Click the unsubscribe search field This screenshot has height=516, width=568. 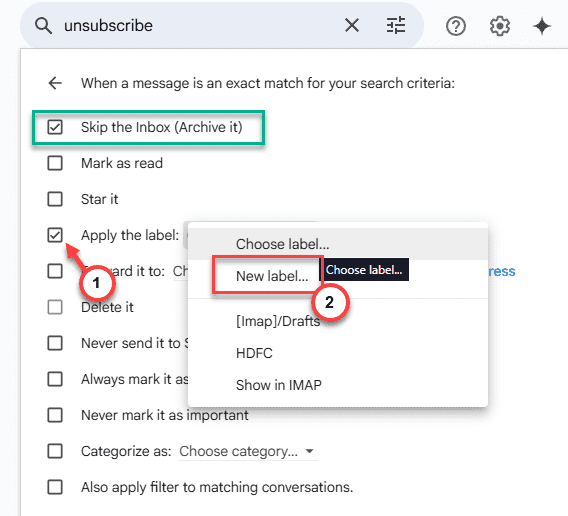point(199,26)
